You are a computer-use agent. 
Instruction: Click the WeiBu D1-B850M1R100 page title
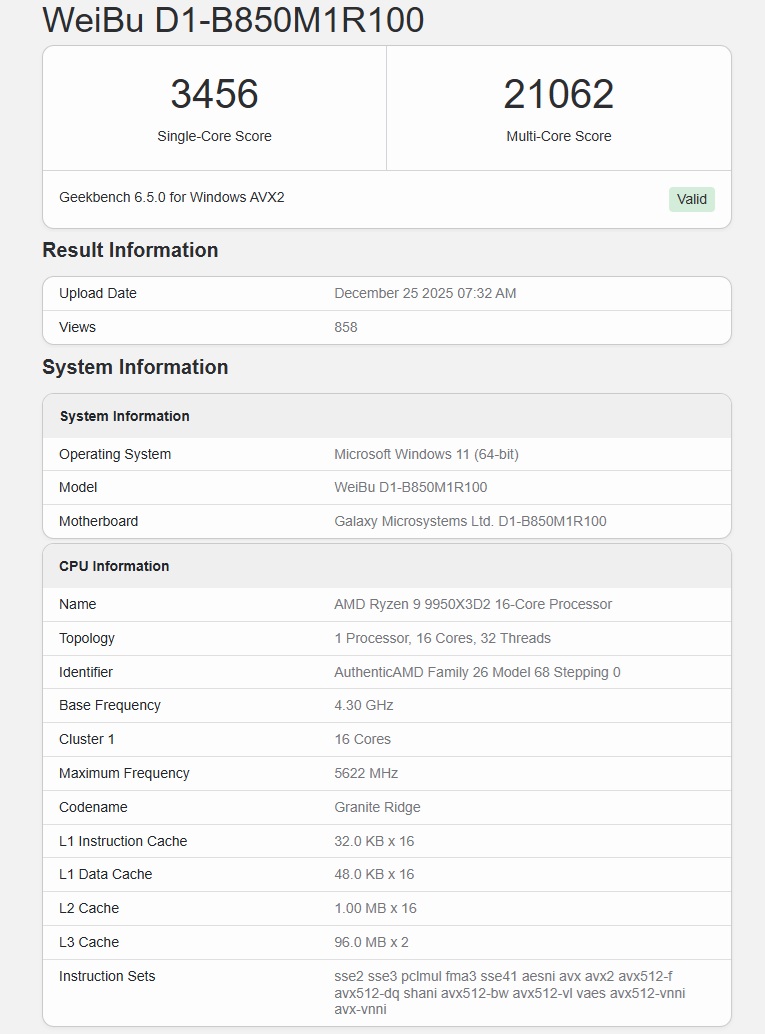(x=233, y=20)
